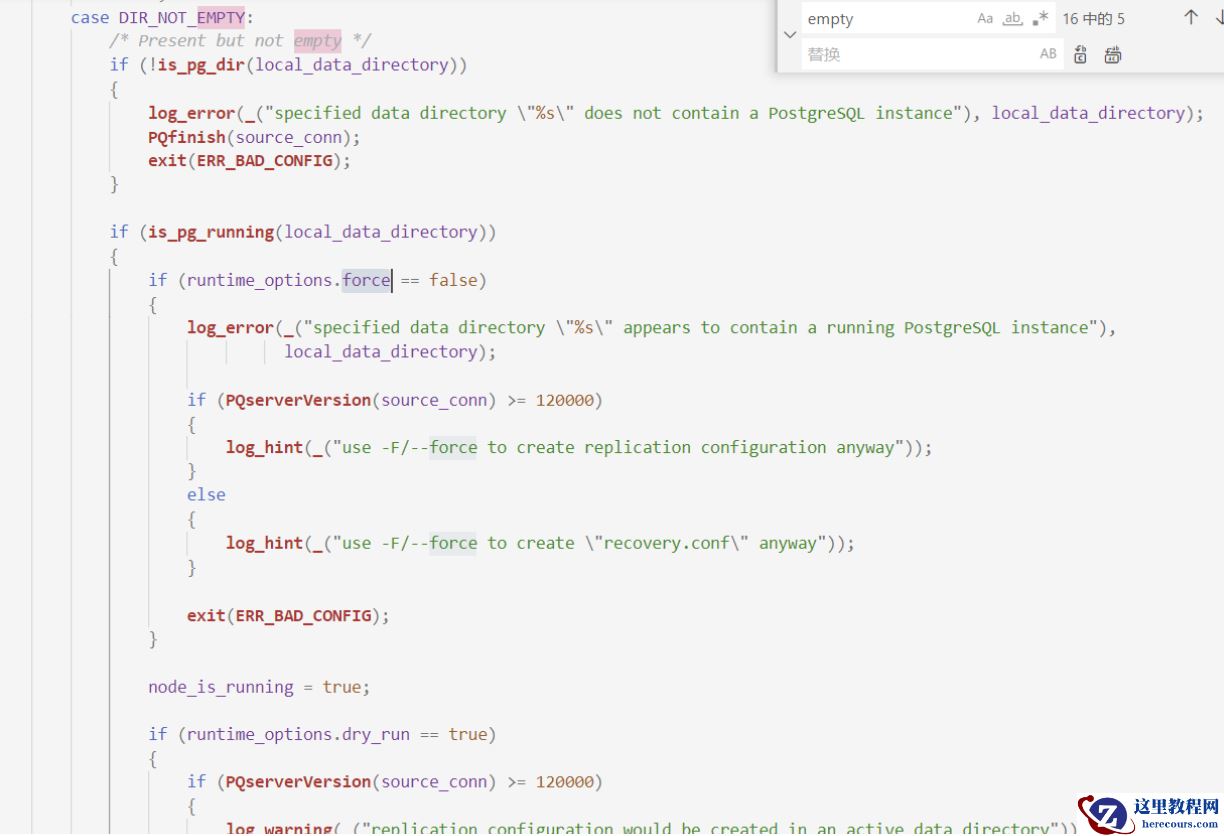Viewport: 1224px width, 836px height.
Task: Click the "false" keyword
Action: (453, 280)
